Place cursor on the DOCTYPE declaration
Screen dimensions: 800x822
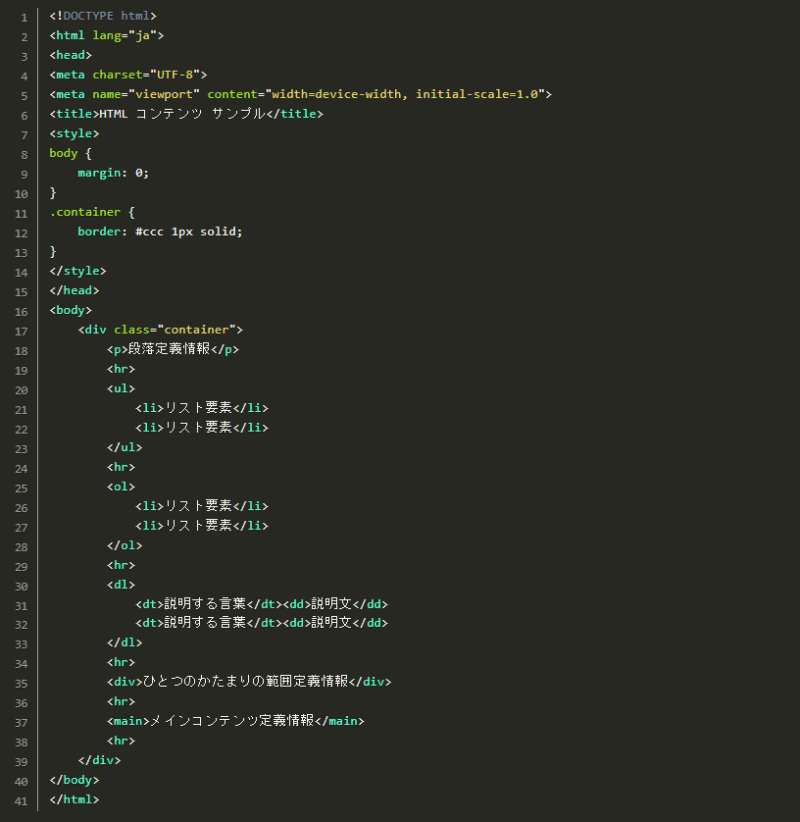[x=102, y=16]
